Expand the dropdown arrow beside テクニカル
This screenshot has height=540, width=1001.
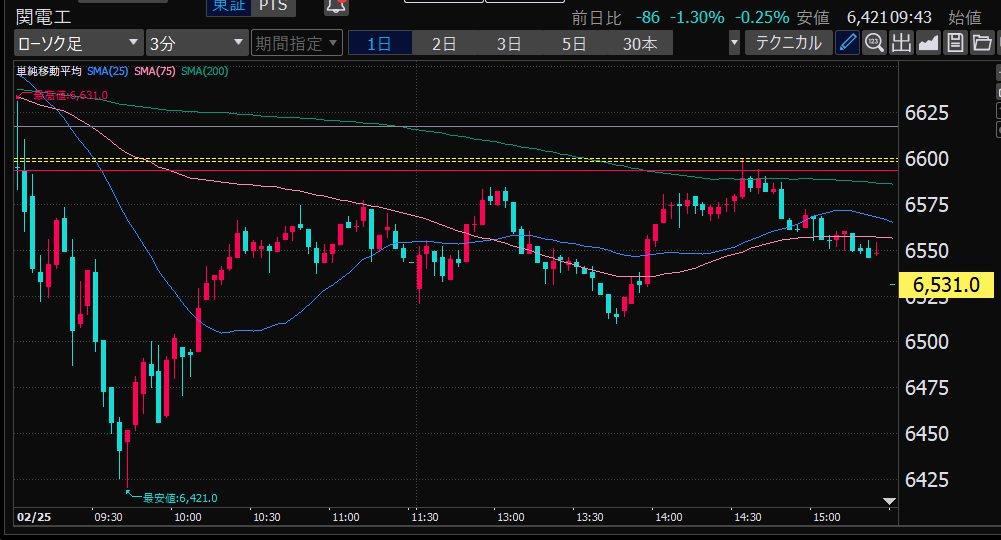click(735, 43)
